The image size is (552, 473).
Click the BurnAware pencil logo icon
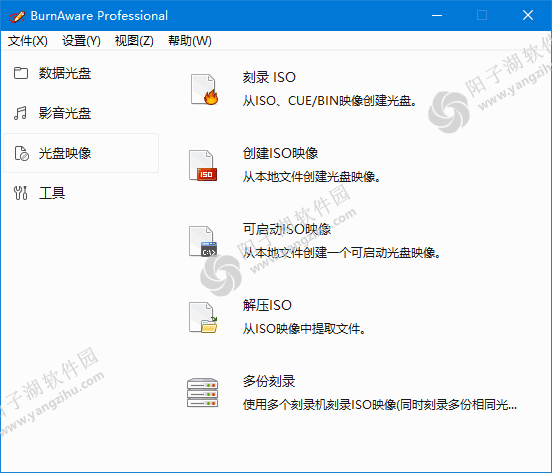[17, 16]
